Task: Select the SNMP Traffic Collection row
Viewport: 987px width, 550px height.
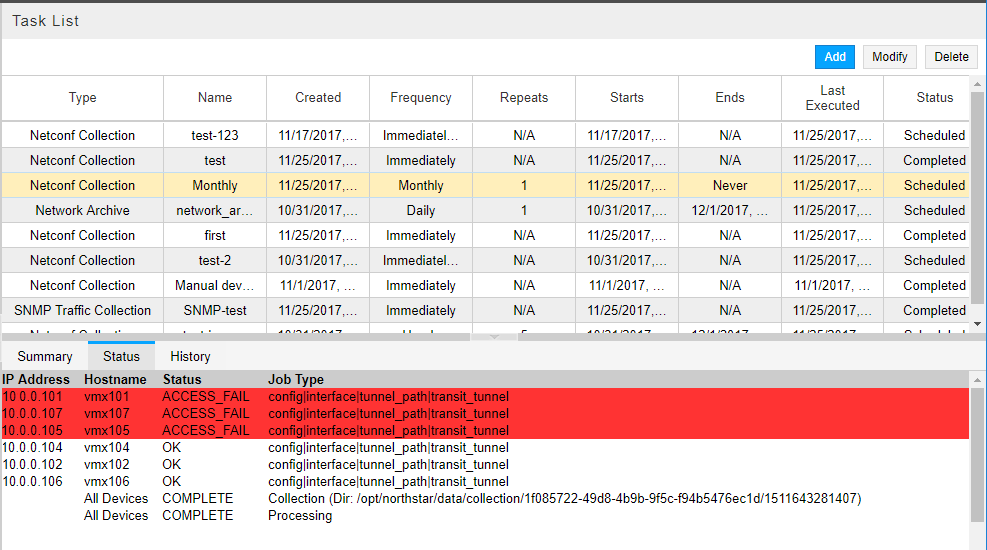Action: tap(82, 311)
